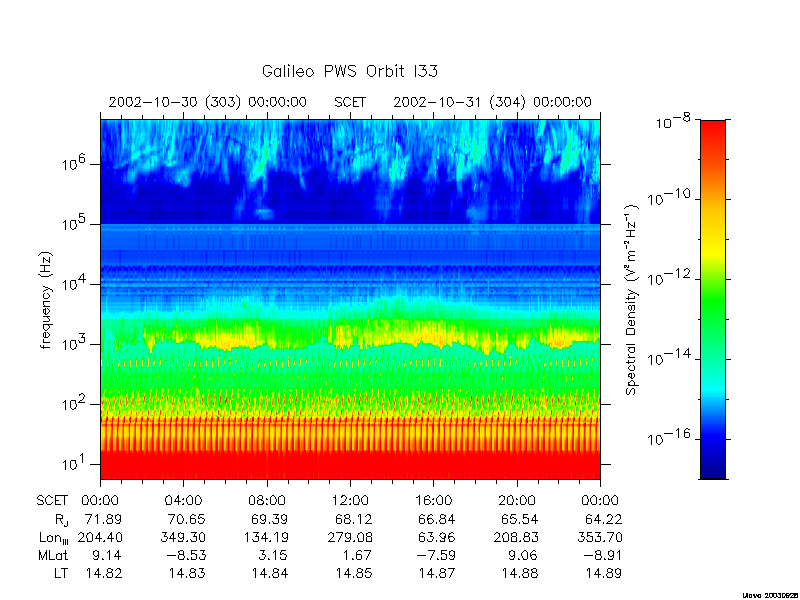Click the MLat value 3.15

point(273,555)
